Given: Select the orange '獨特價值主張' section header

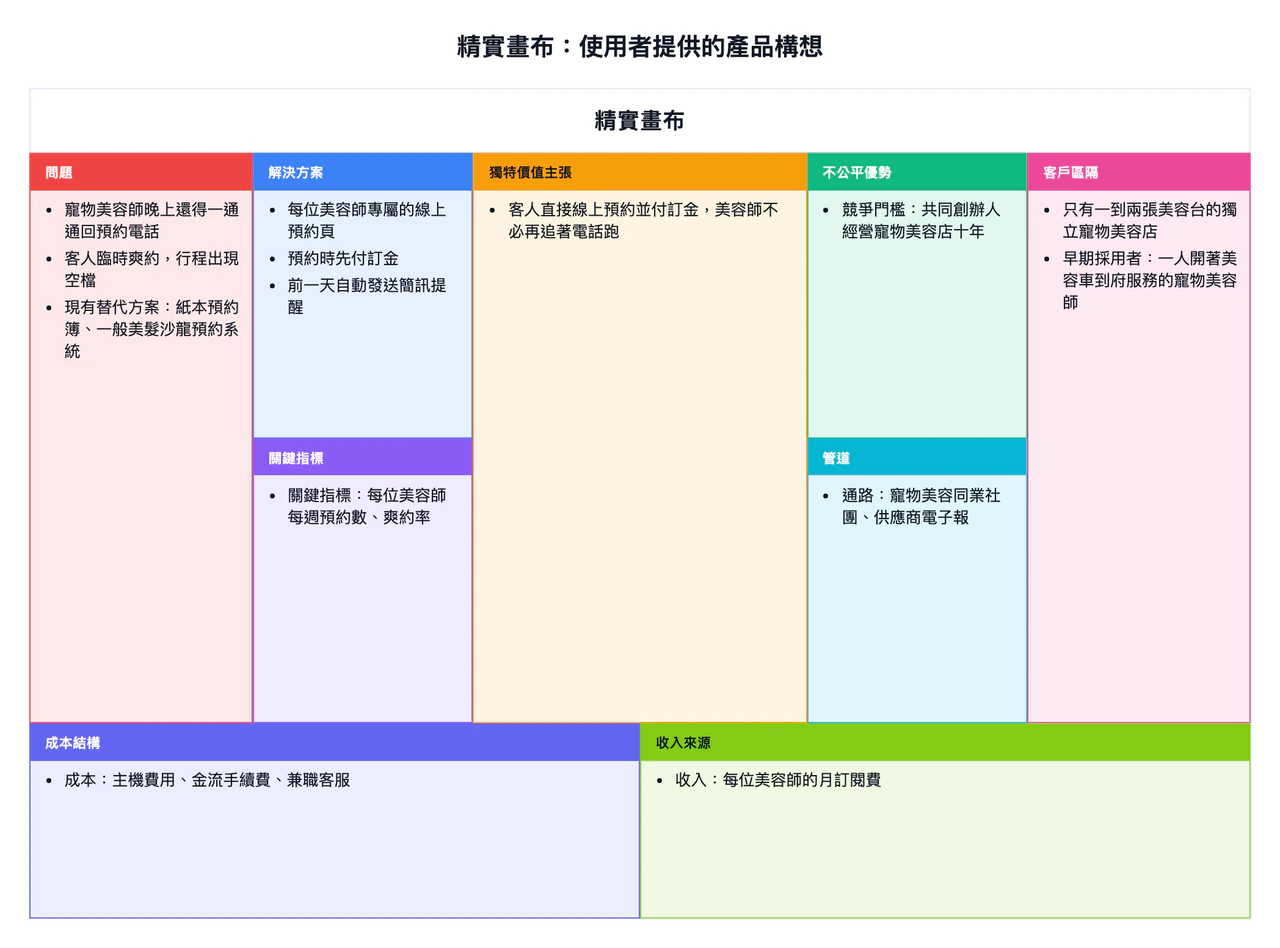Looking at the screenshot, I should click(x=640, y=172).
